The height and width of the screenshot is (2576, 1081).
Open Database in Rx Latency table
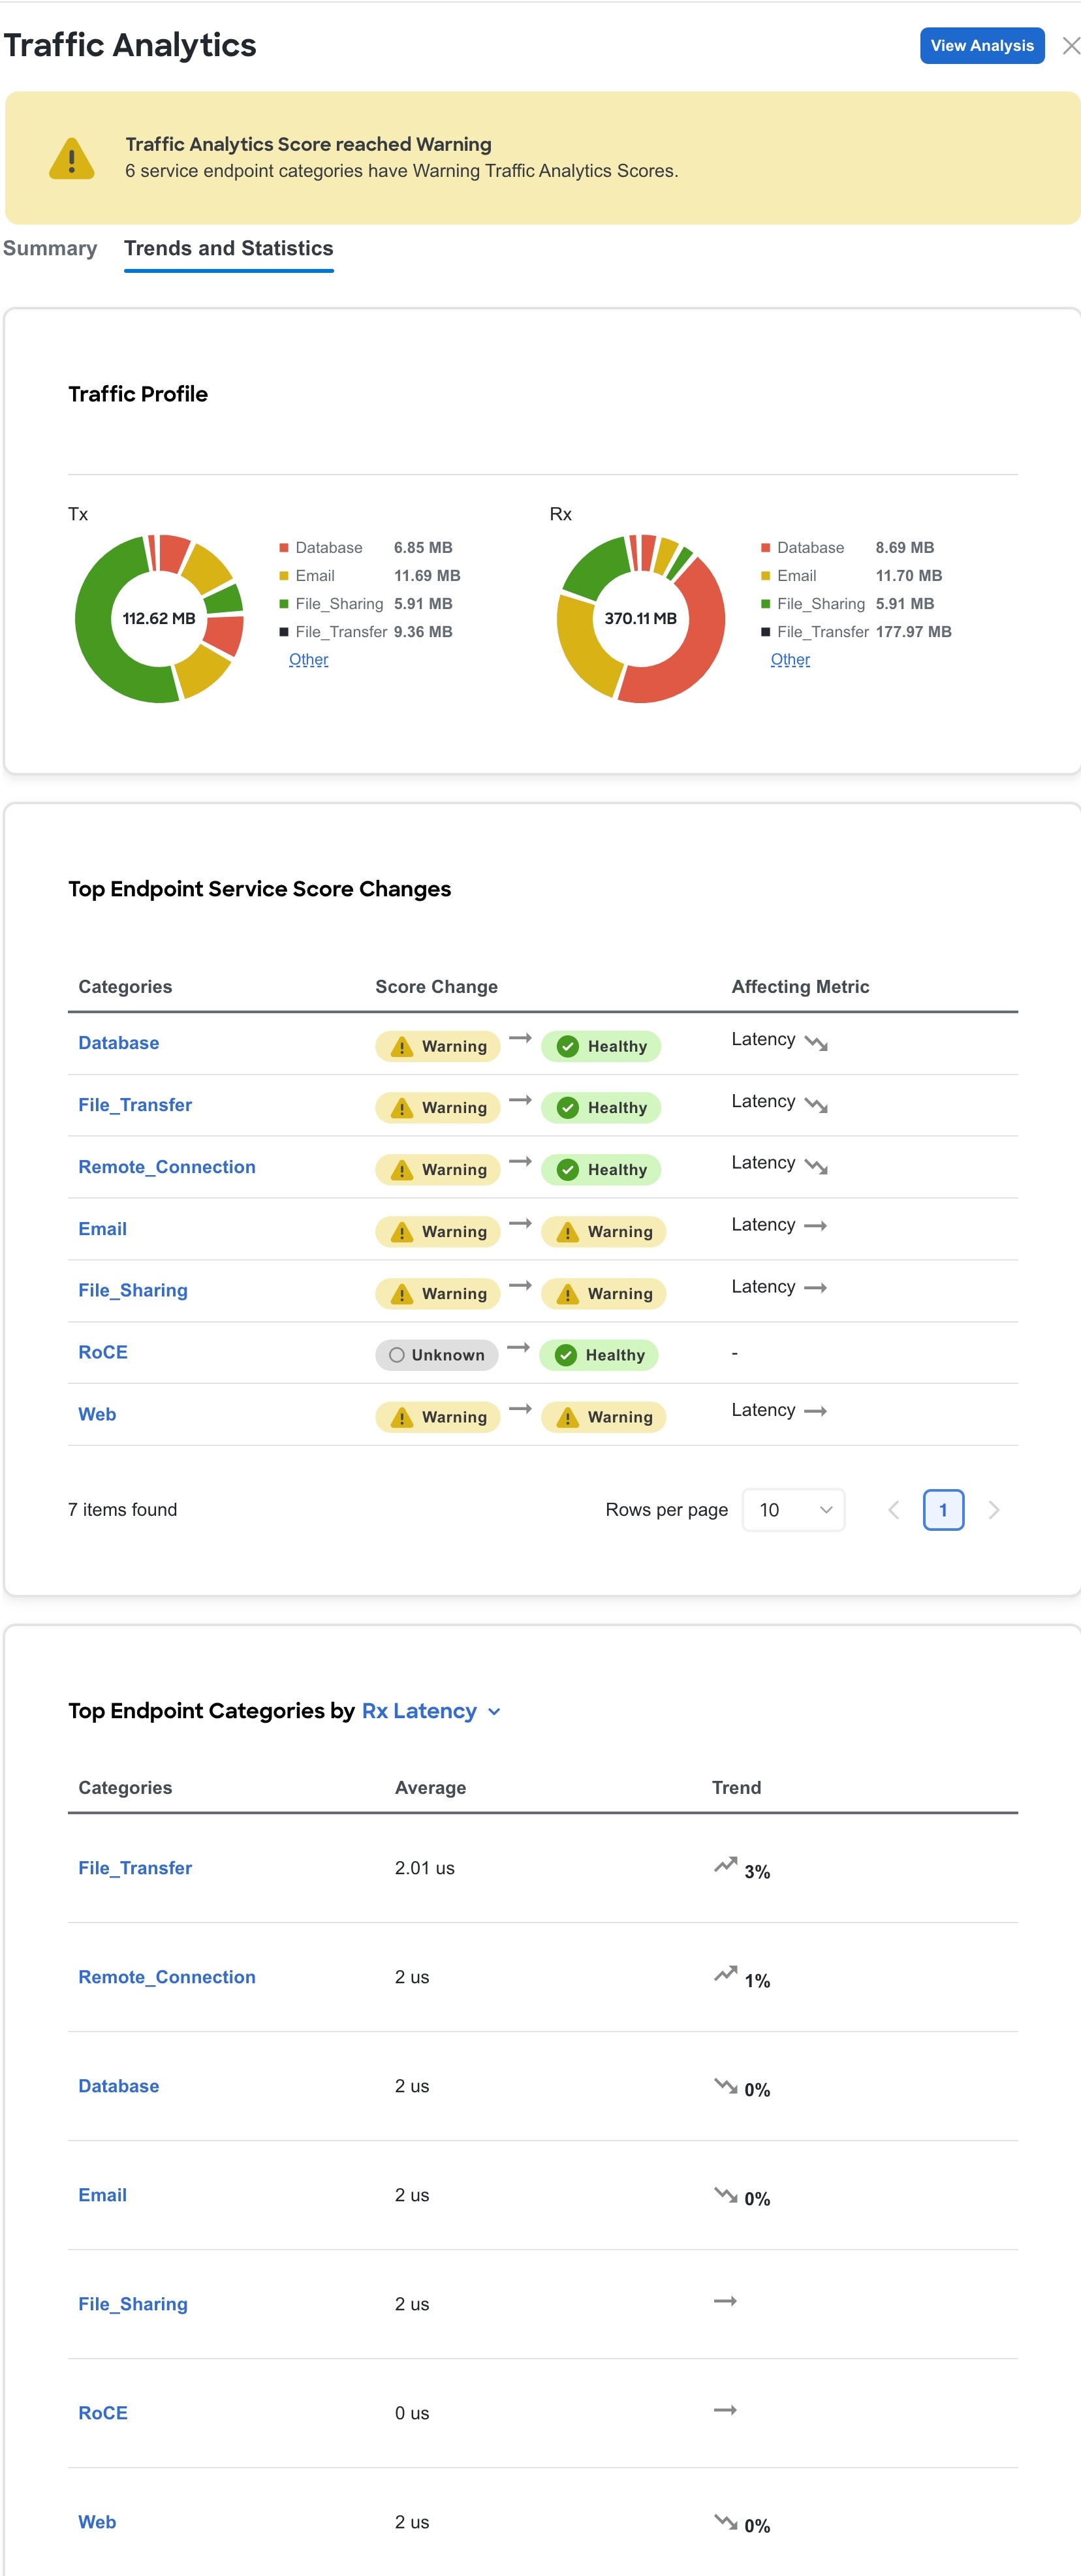119,2086
